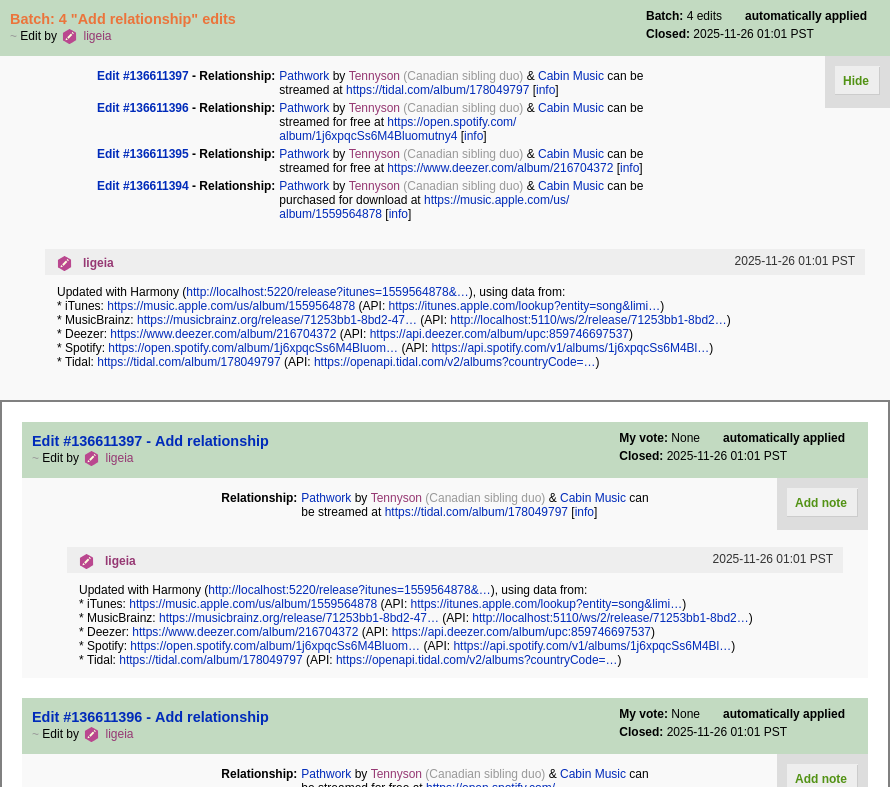890x787 pixels.
Task: Hide the batch edit list
Action: pyautogui.click(x=856, y=81)
